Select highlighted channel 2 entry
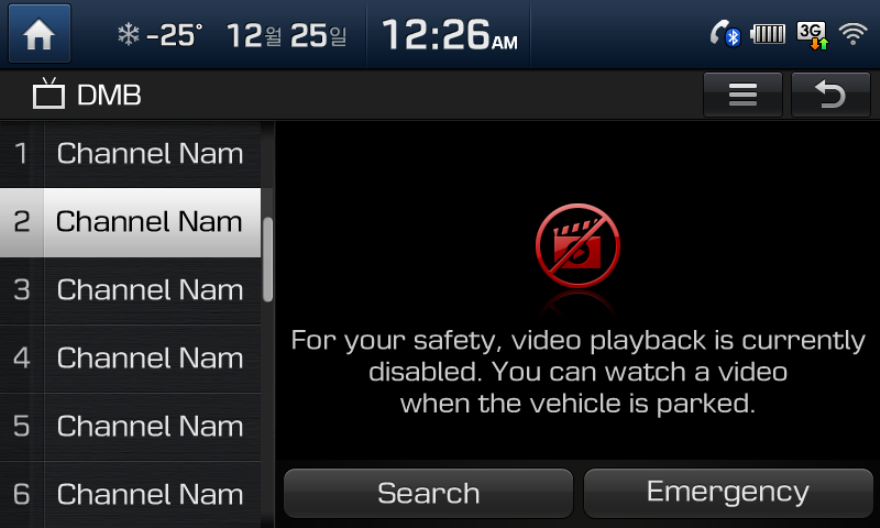Image resolution: width=880 pixels, height=528 pixels. (130, 222)
